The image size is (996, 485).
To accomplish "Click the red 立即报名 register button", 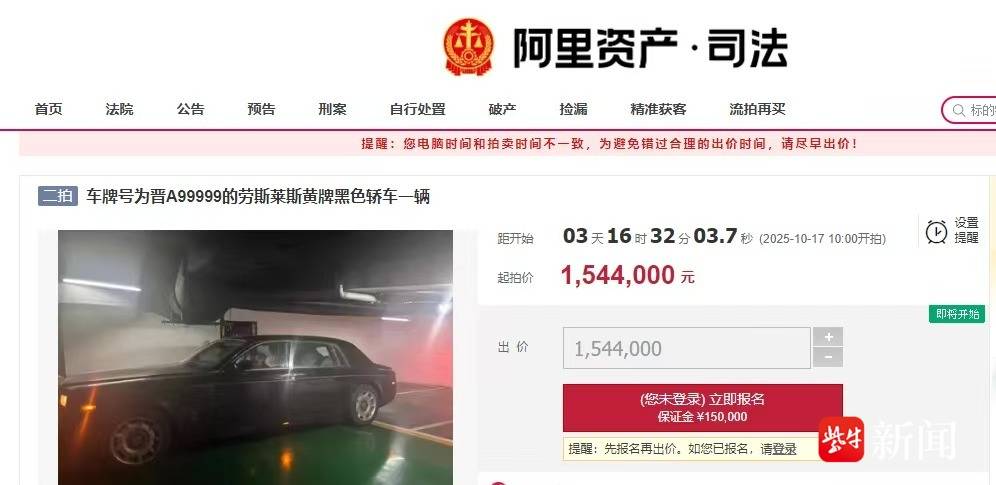I will (703, 408).
